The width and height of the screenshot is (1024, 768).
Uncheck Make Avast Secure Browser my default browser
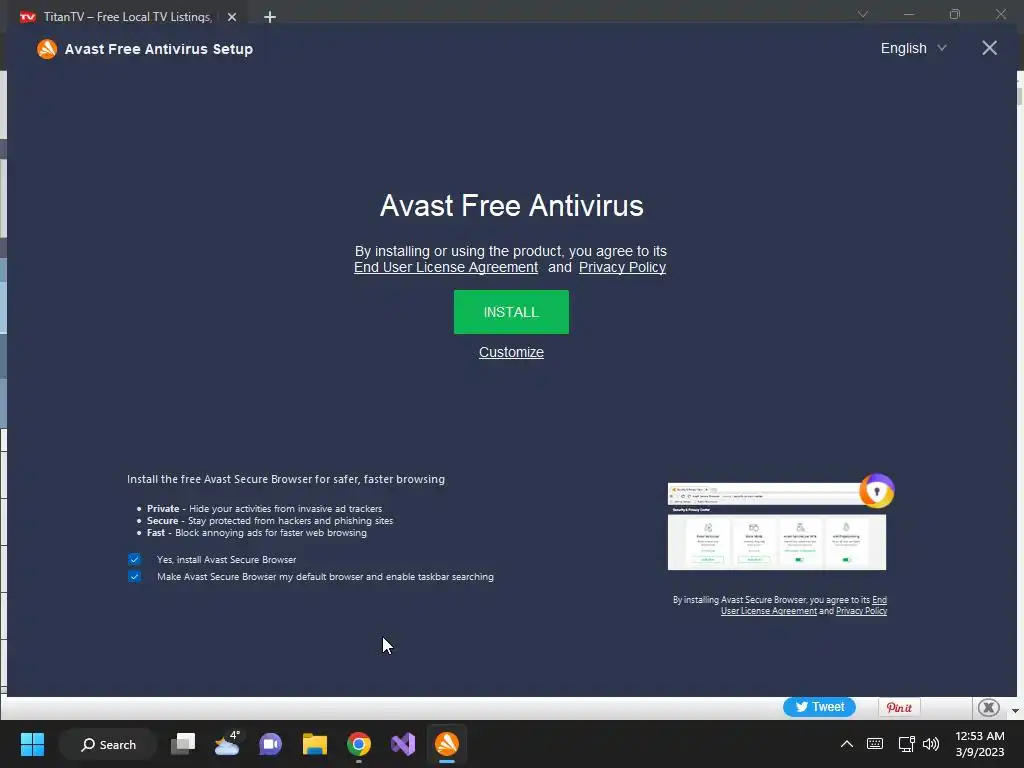click(x=134, y=576)
